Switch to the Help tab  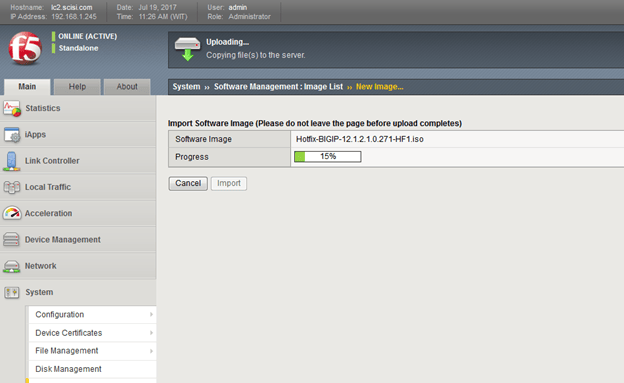77,87
